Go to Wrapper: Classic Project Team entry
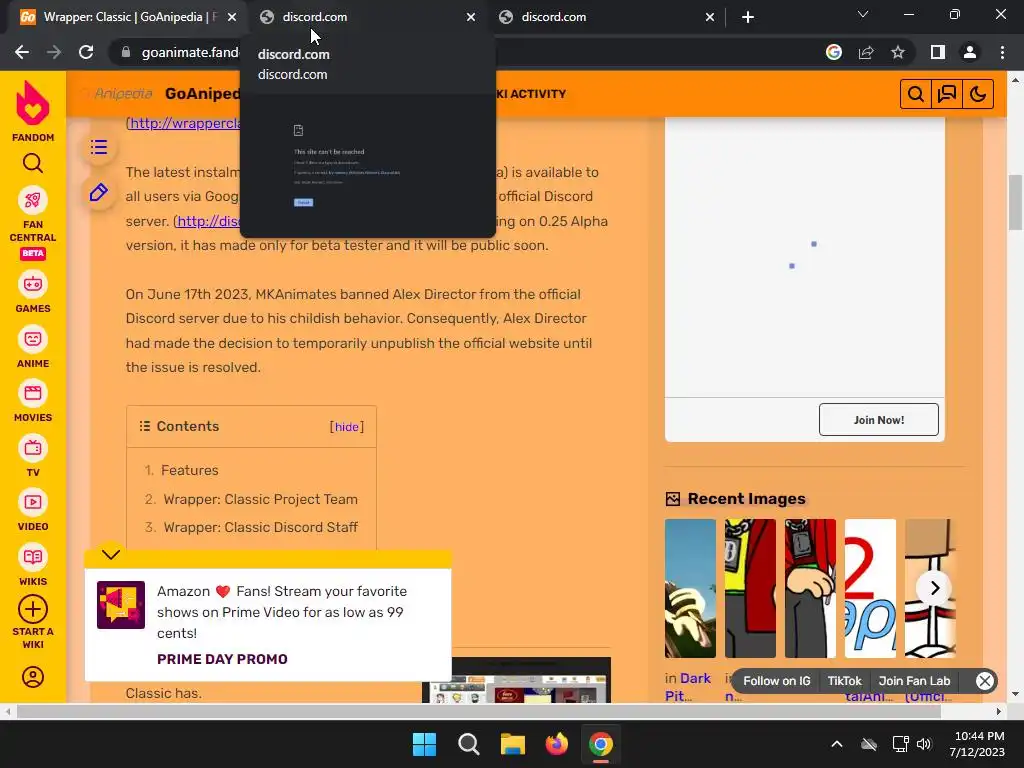This screenshot has height=768, width=1024. (261, 499)
